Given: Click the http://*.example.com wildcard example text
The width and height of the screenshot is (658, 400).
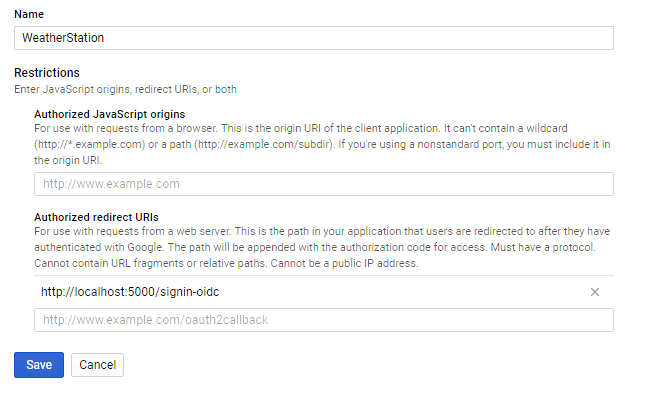Looking at the screenshot, I should tap(90, 144).
